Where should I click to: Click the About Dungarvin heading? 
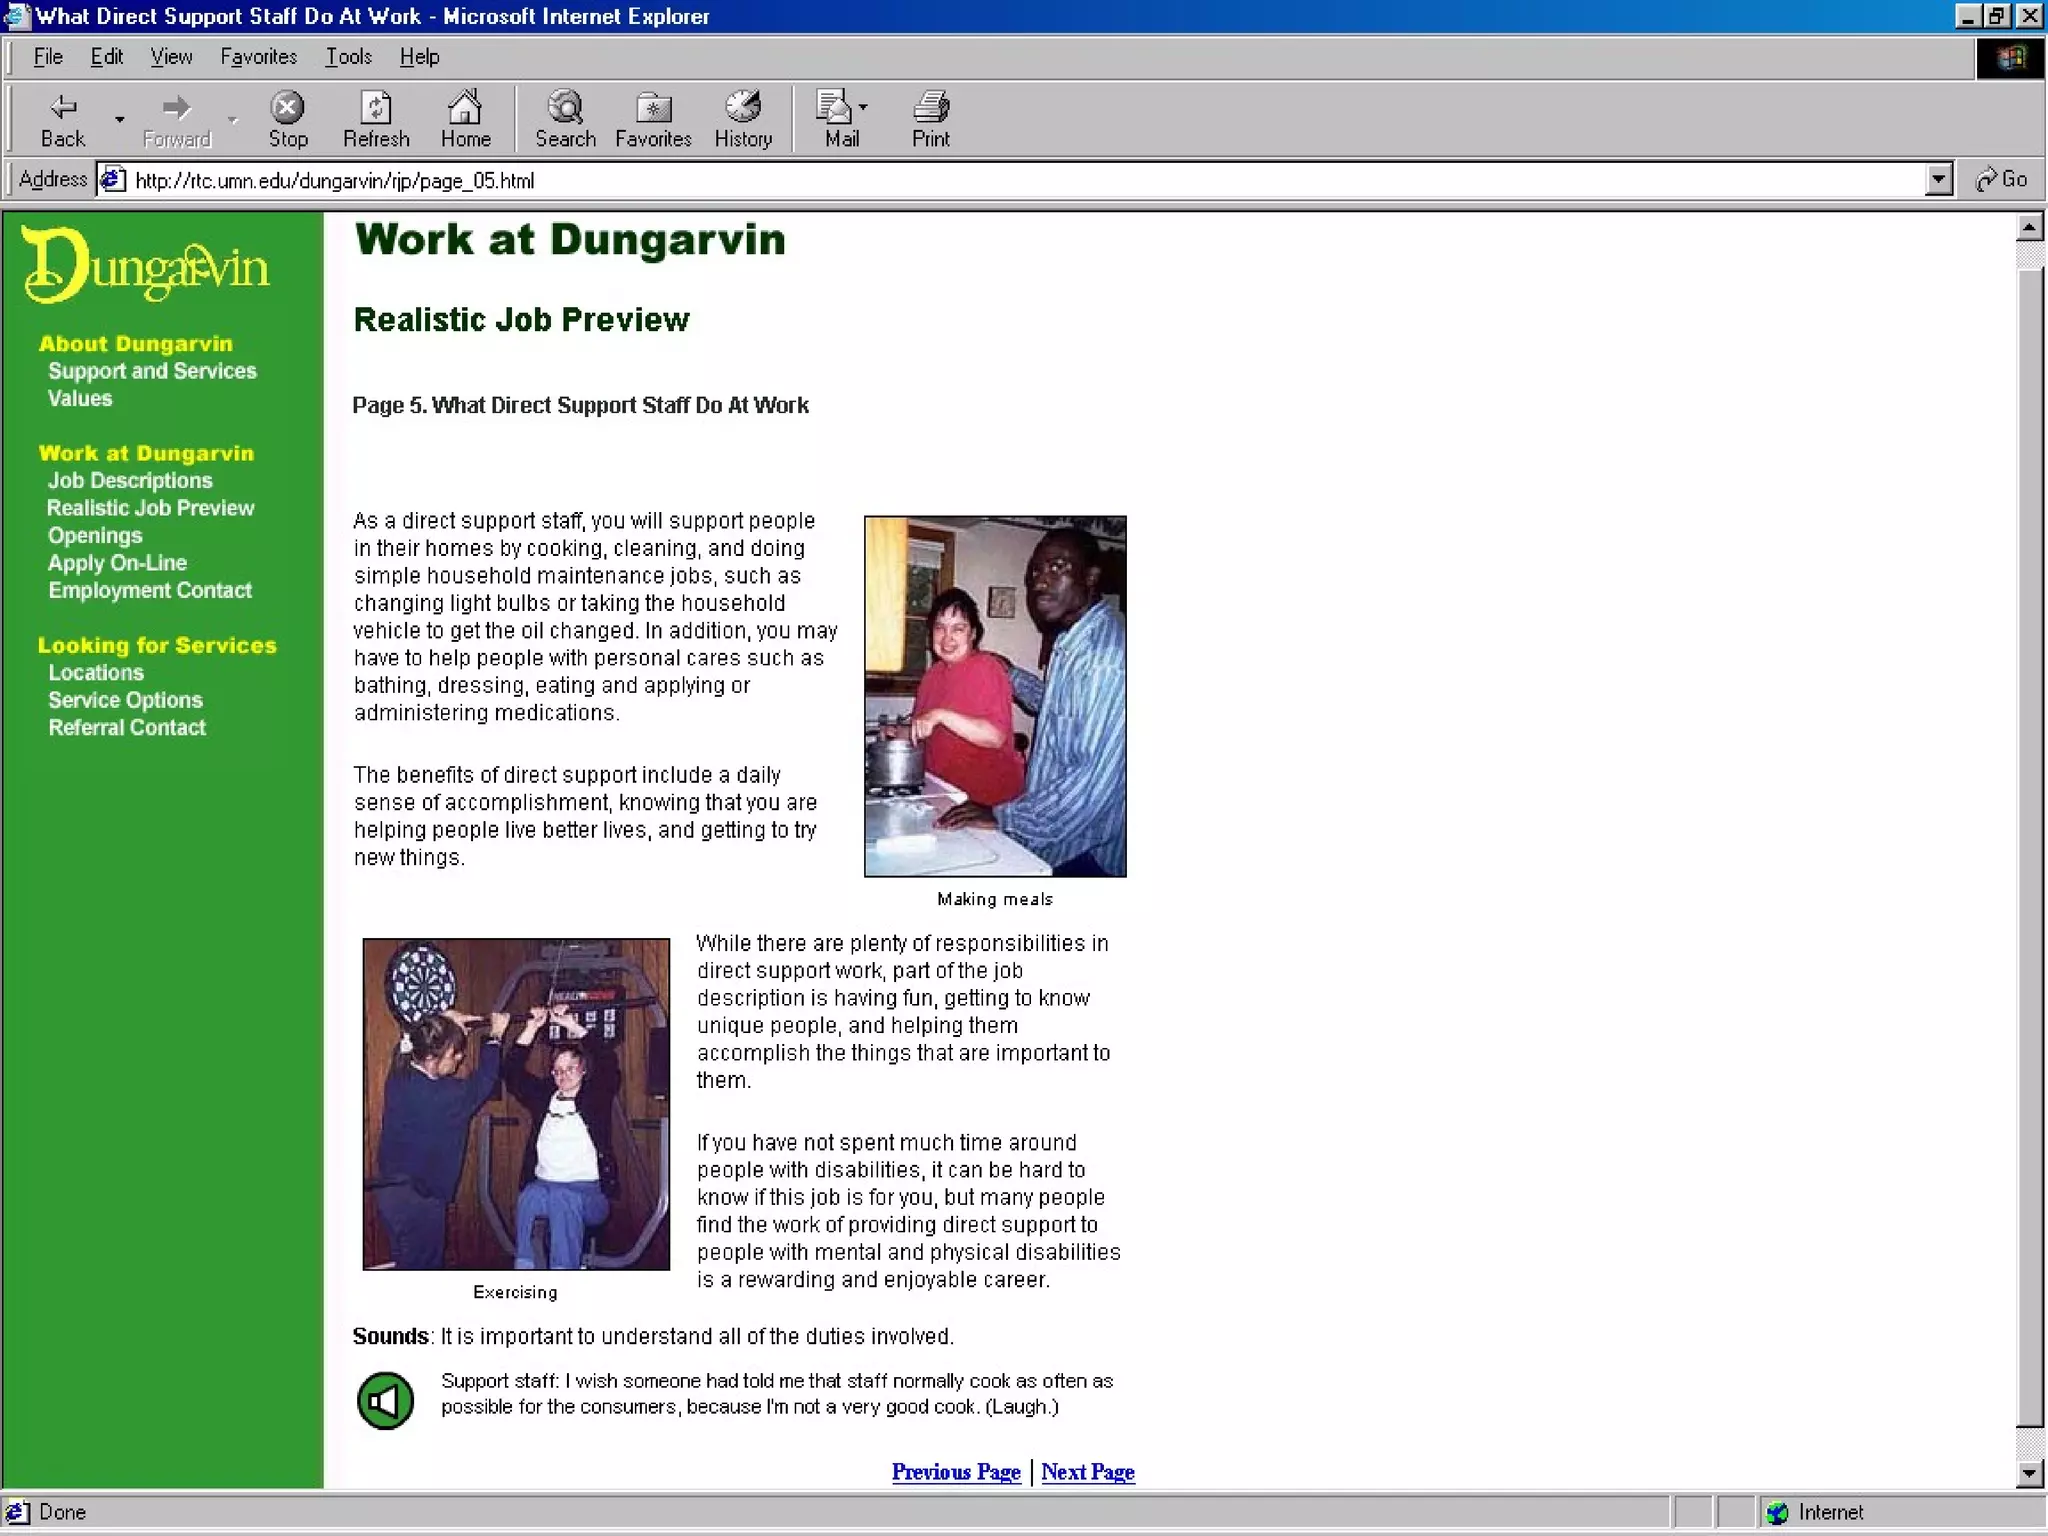coord(135,344)
